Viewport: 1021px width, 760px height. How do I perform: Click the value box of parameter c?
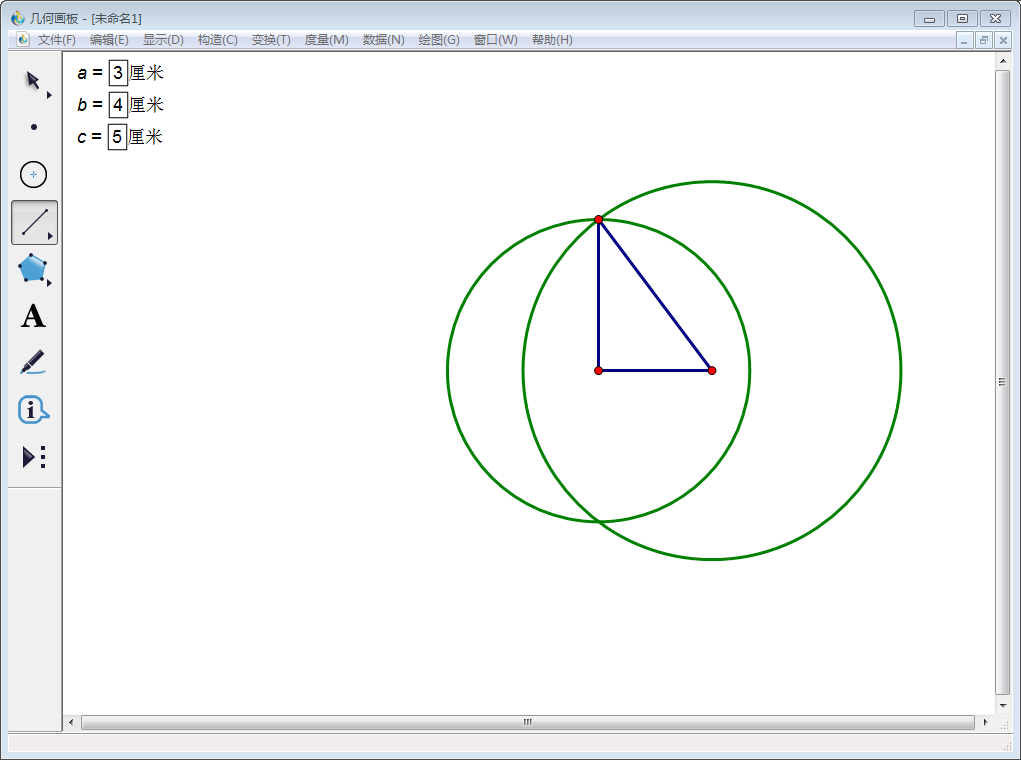click(117, 137)
